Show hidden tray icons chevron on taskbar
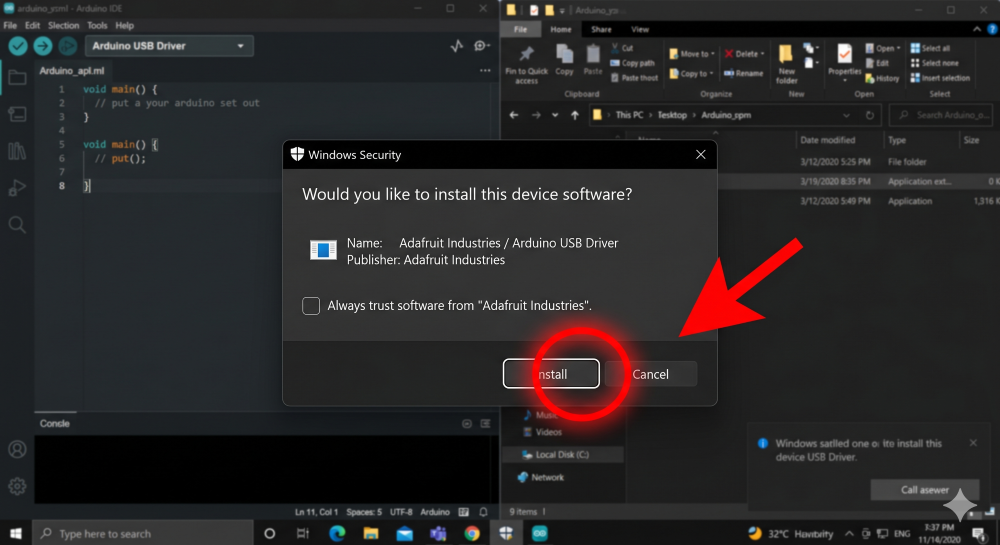Viewport: 1000px width, 545px height. click(x=849, y=534)
